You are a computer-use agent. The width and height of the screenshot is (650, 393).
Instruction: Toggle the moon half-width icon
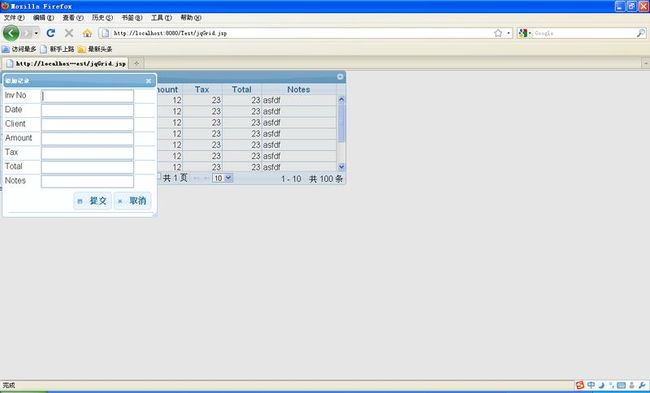pyautogui.click(x=601, y=385)
